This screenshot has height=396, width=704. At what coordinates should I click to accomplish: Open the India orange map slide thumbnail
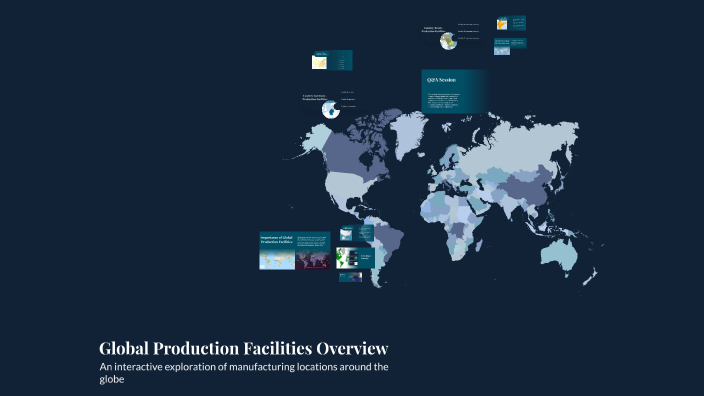click(x=511, y=23)
